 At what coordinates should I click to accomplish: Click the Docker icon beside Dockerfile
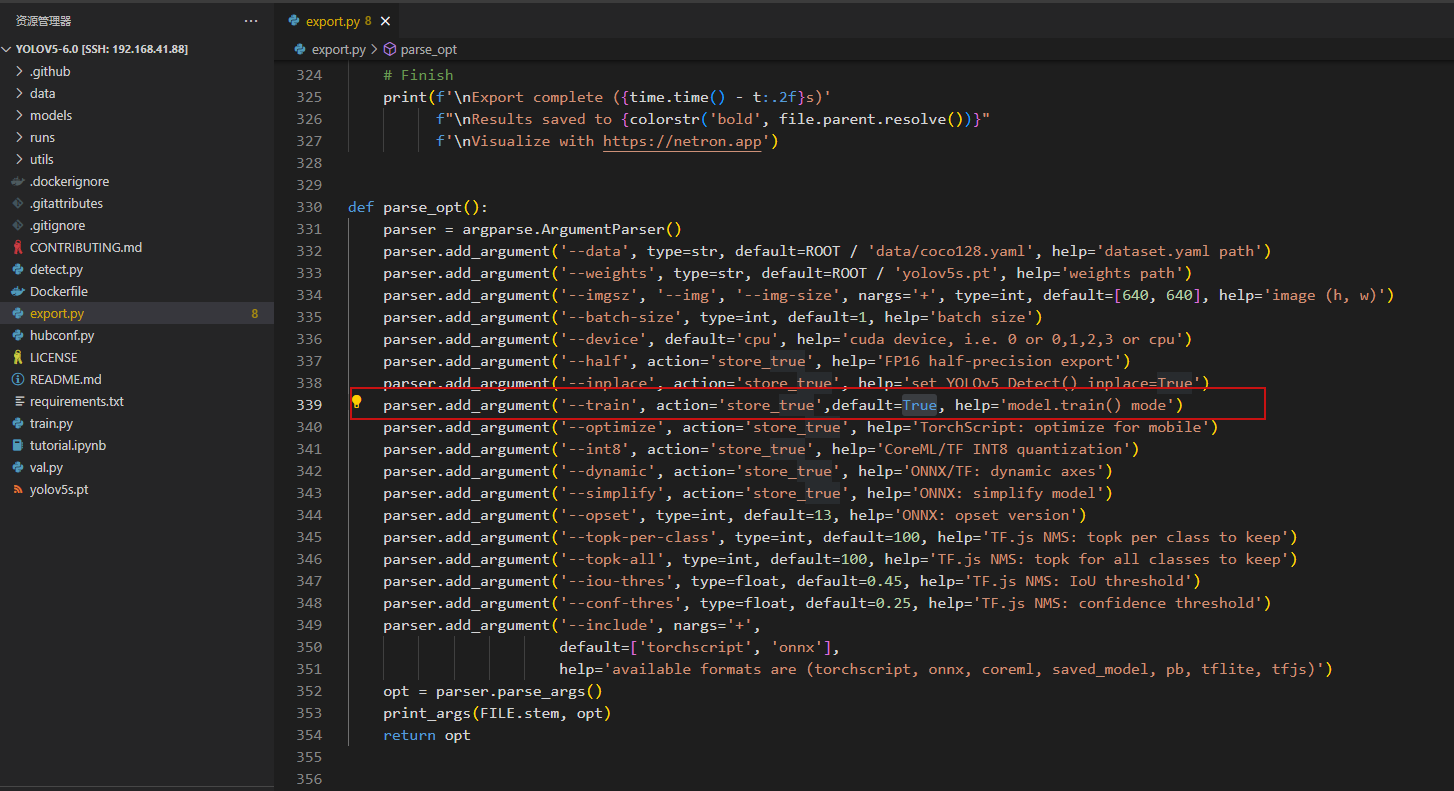[x=18, y=291]
